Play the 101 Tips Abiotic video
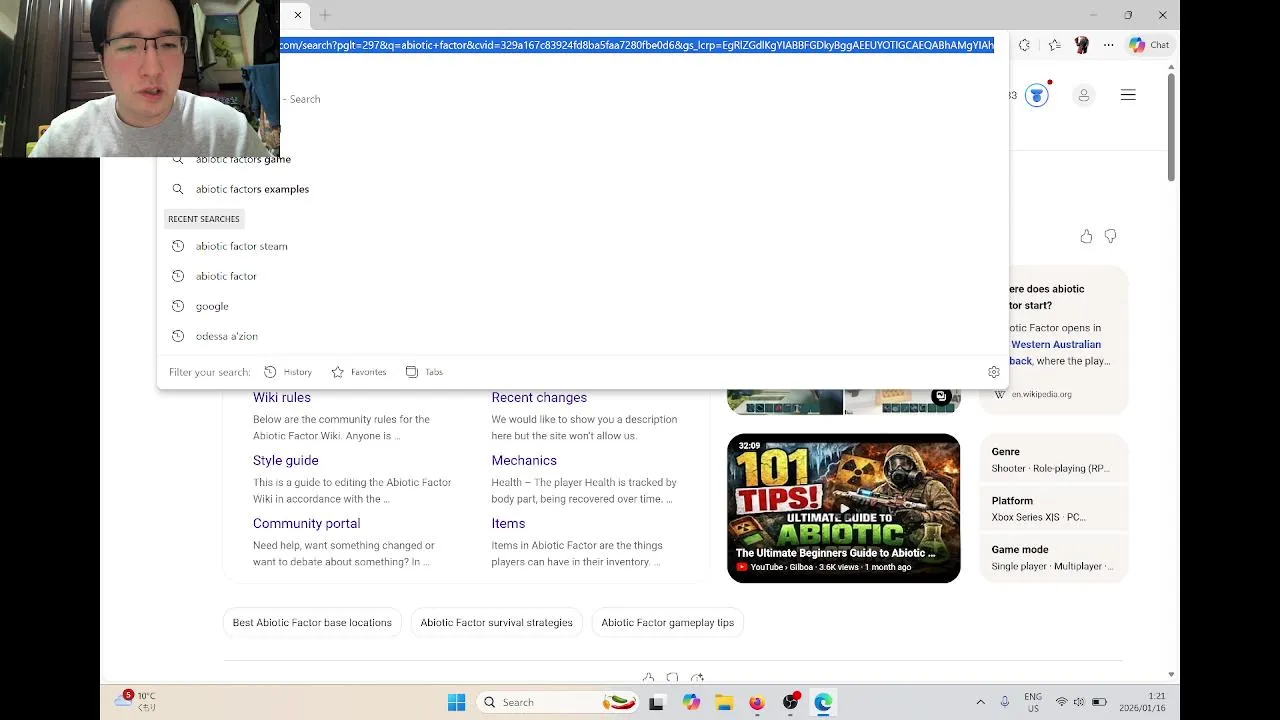This screenshot has height=720, width=1280. click(843, 508)
